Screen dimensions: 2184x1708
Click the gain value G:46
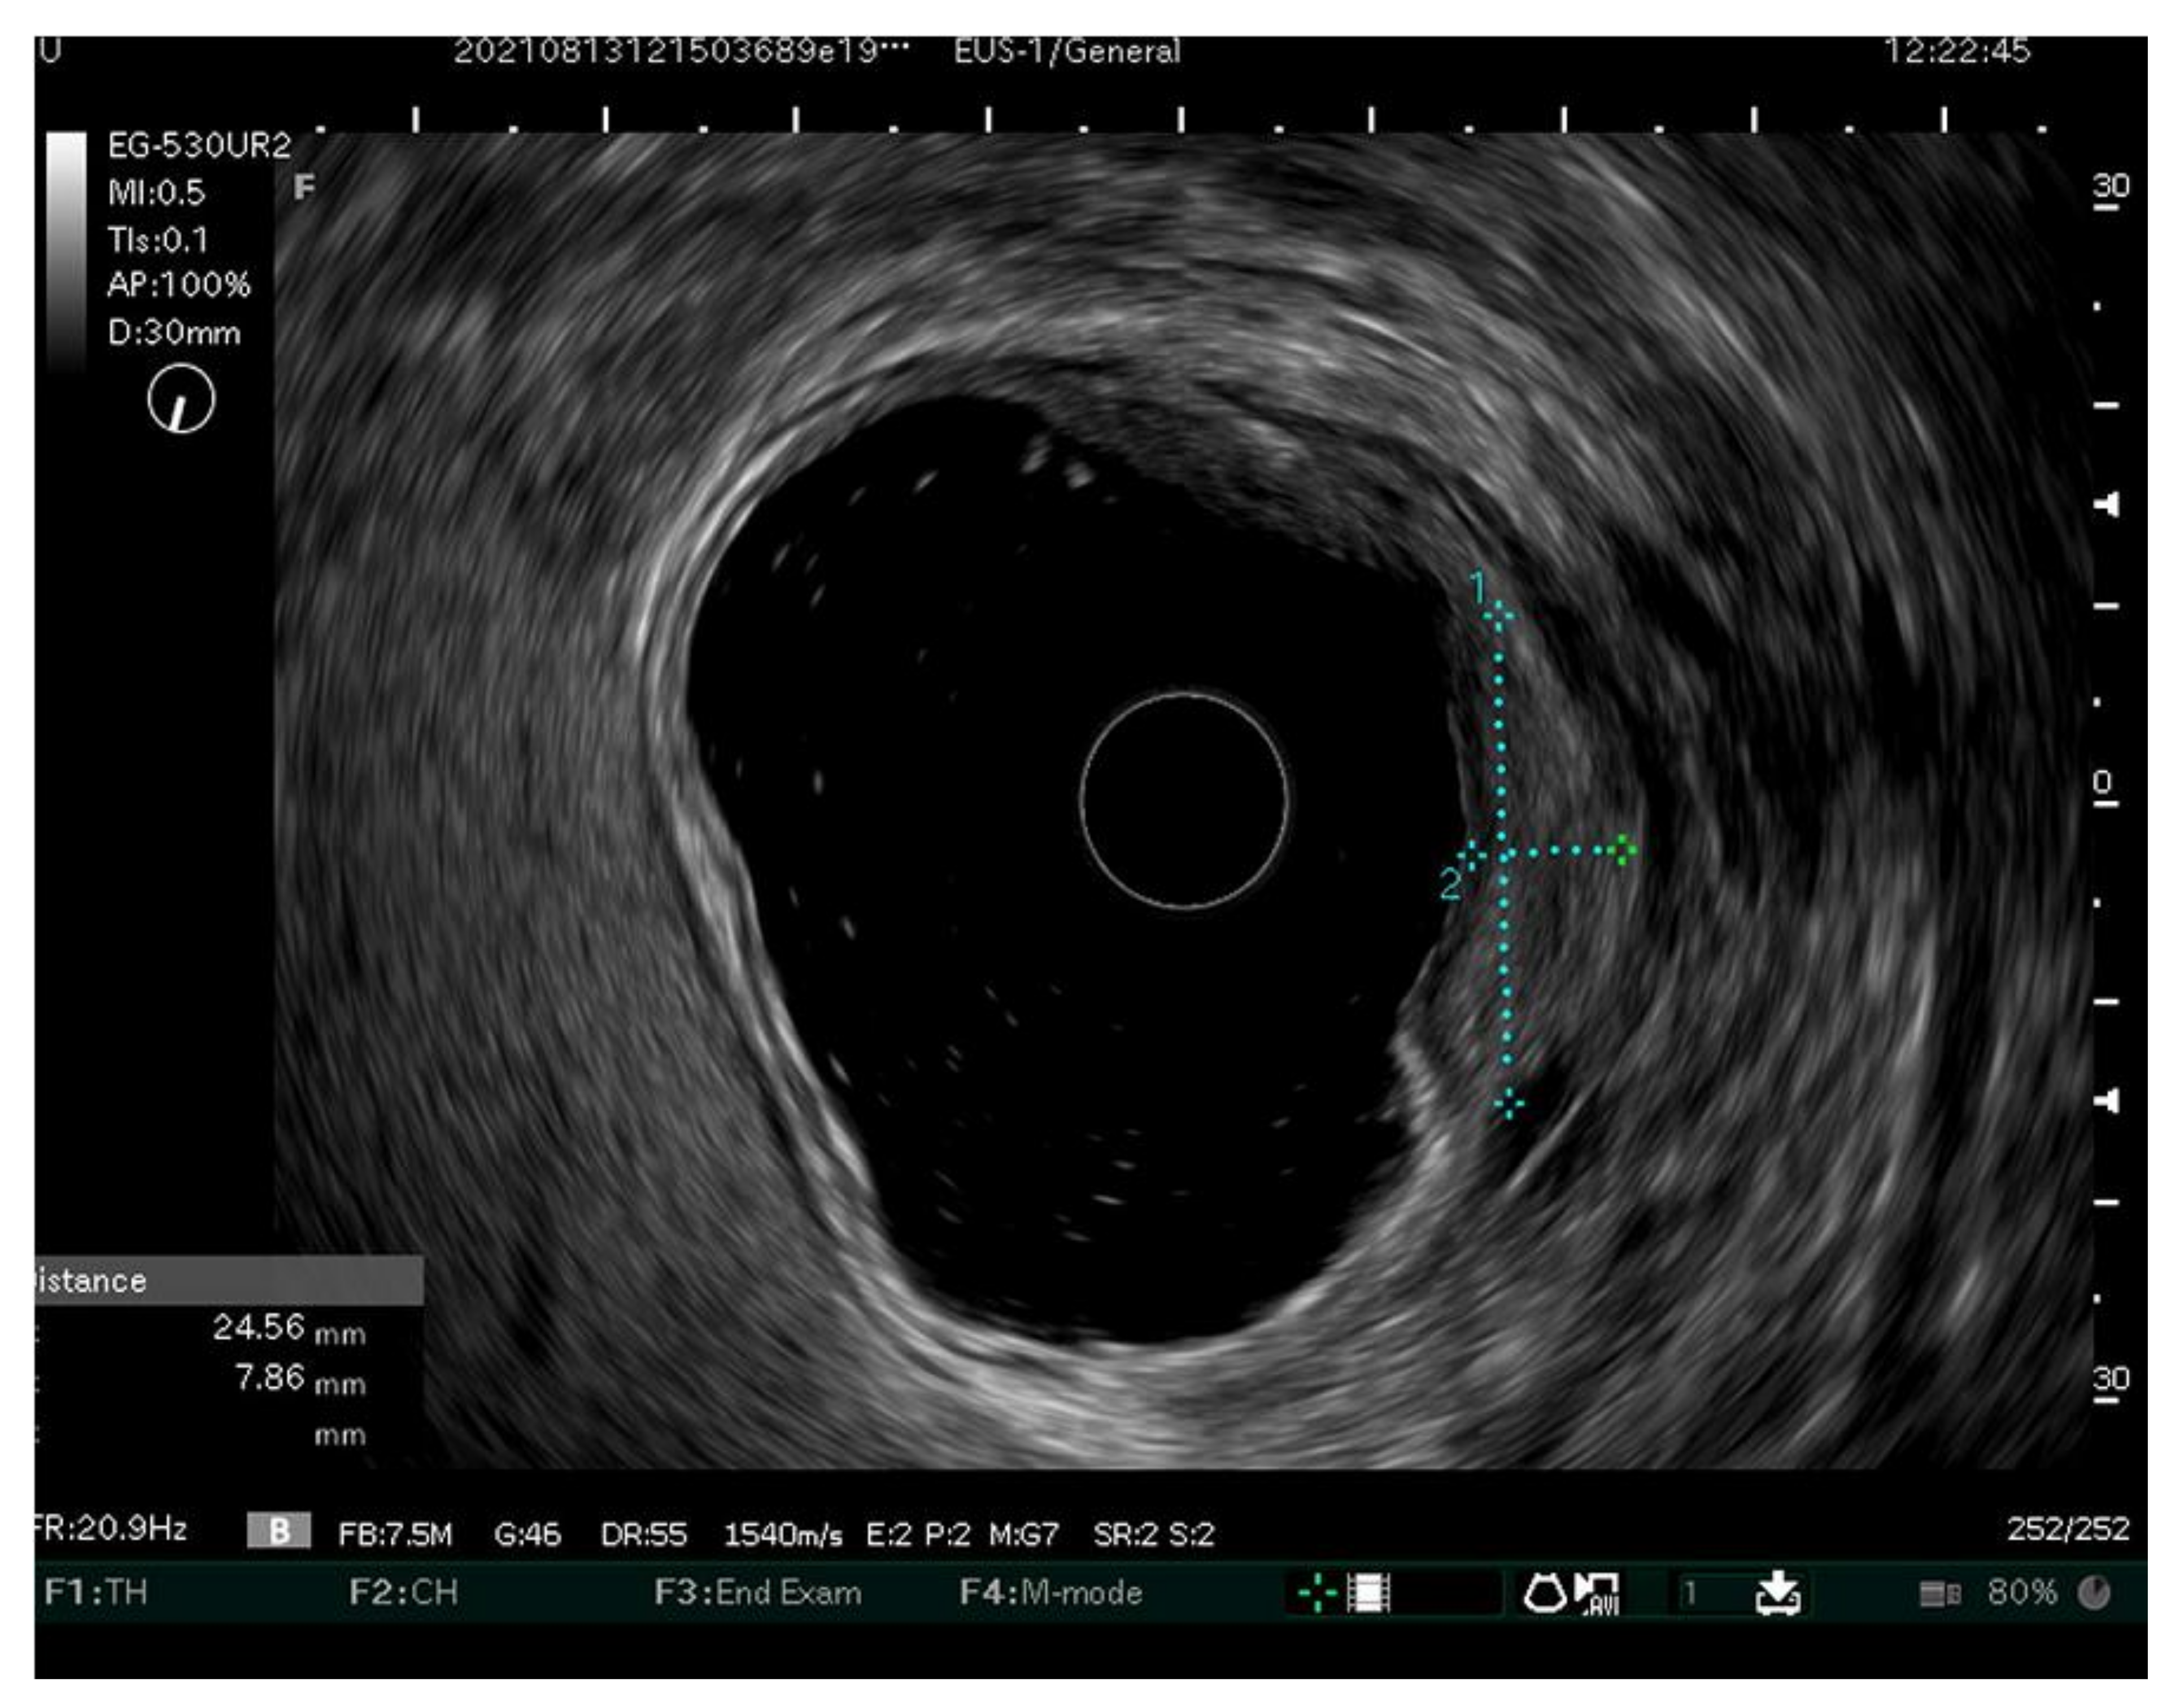coord(527,1533)
